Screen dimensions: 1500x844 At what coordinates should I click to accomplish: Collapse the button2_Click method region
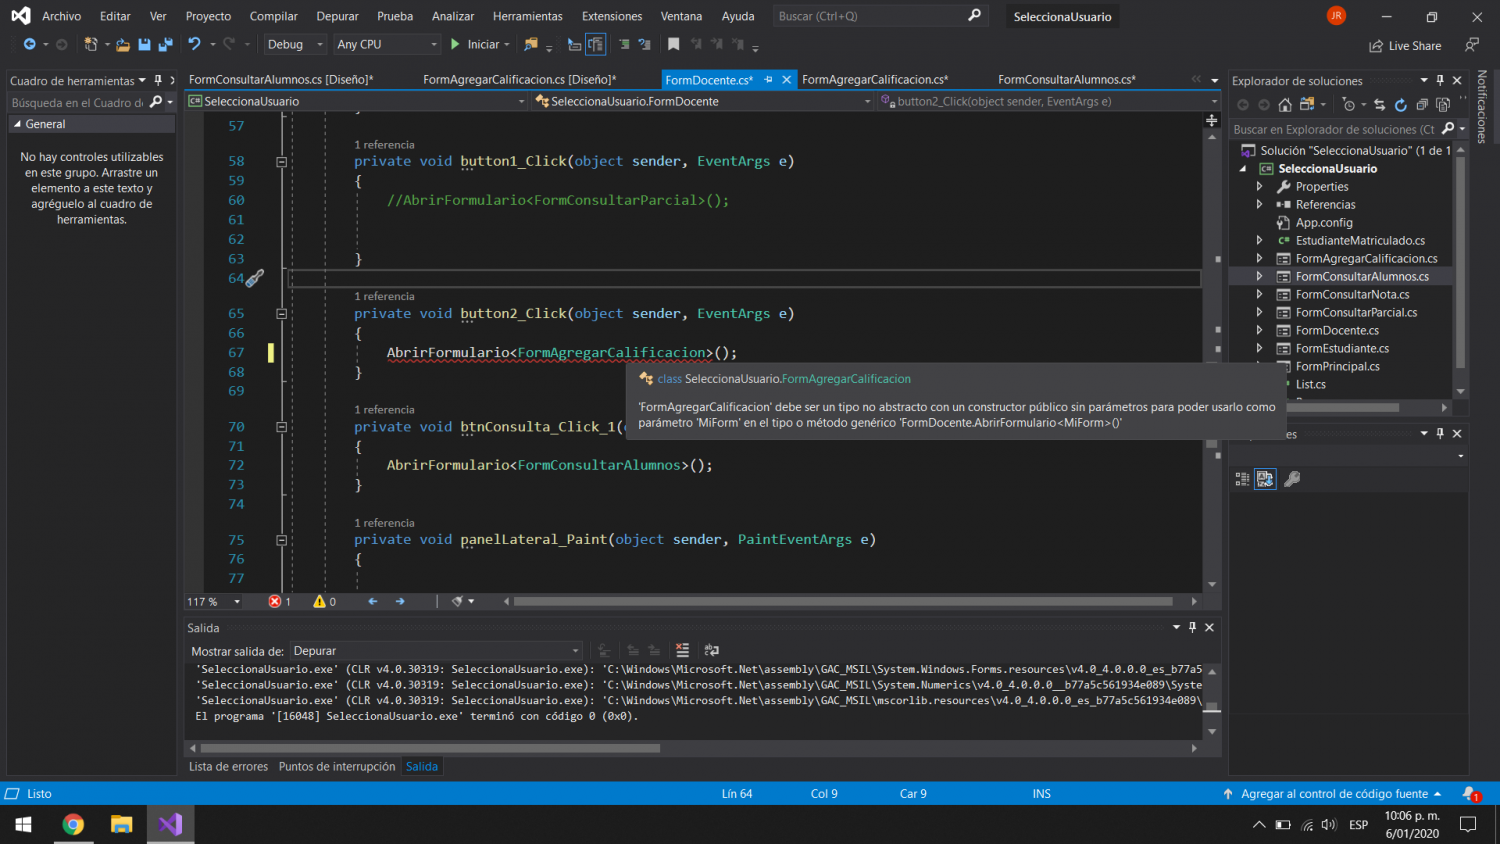point(282,314)
